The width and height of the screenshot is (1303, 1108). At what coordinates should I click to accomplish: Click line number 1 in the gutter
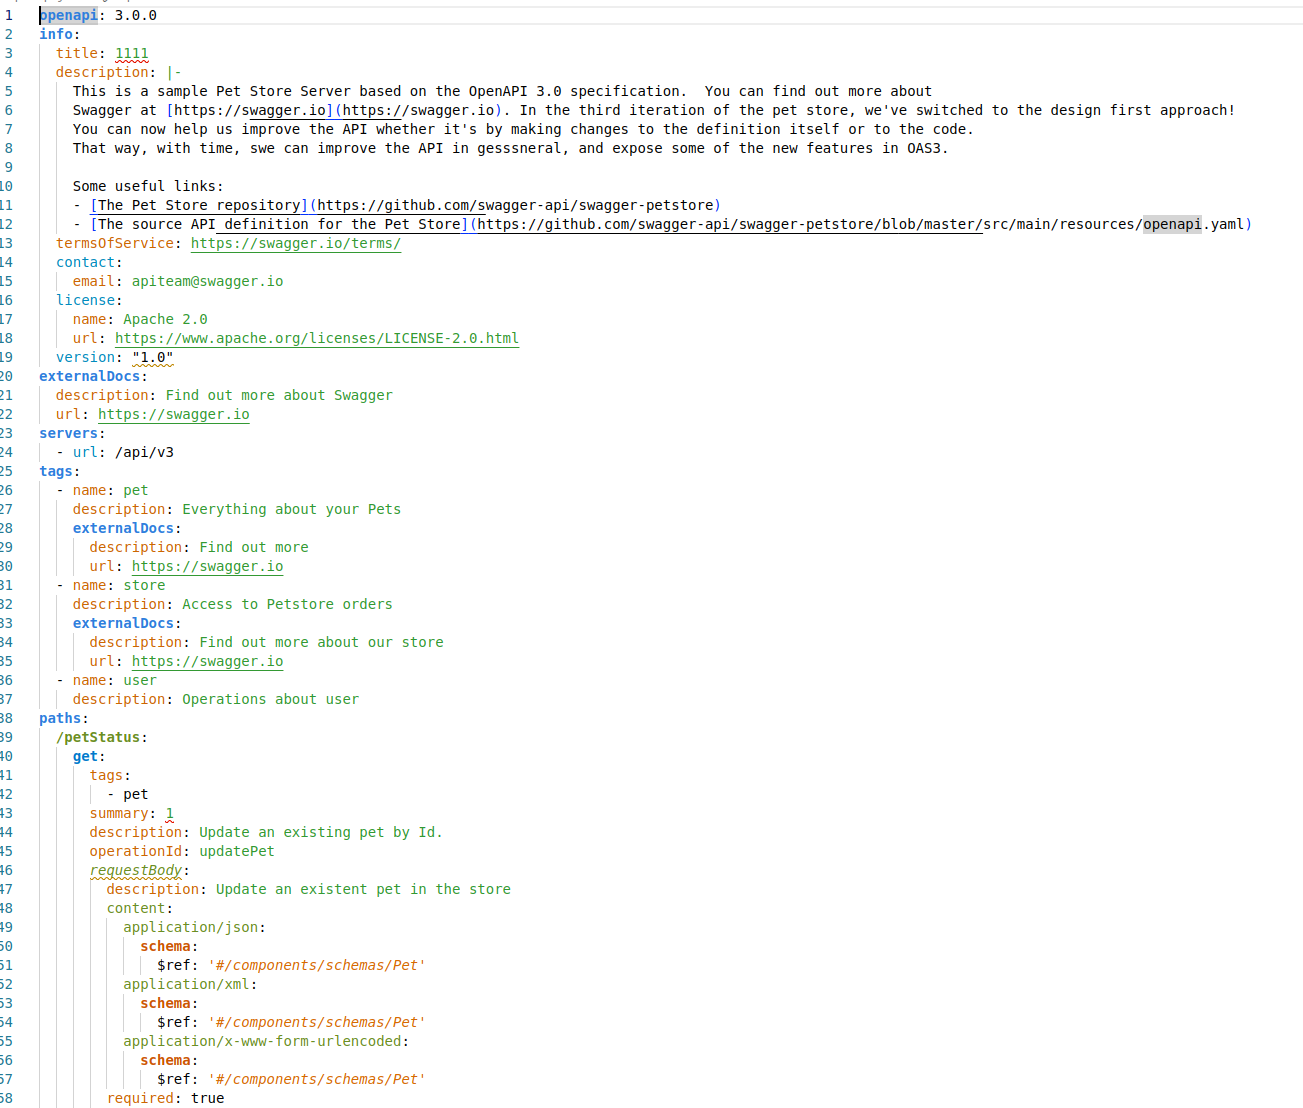9,15
